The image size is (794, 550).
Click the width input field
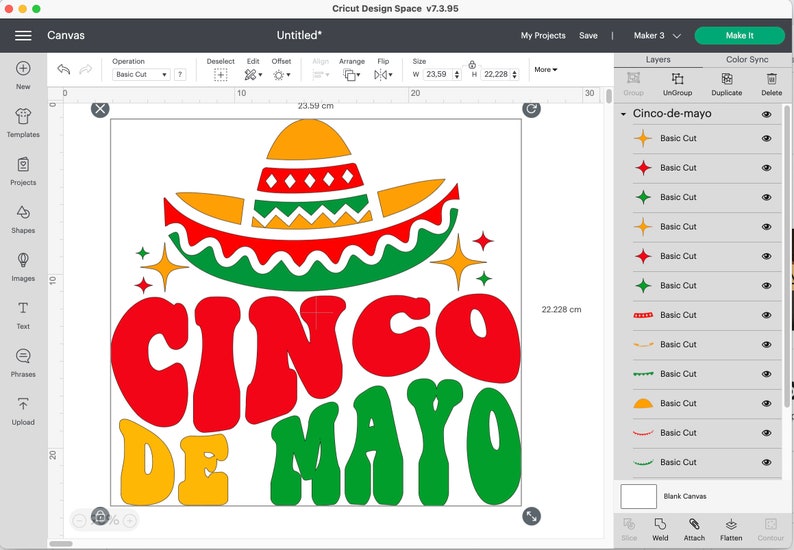coord(437,74)
